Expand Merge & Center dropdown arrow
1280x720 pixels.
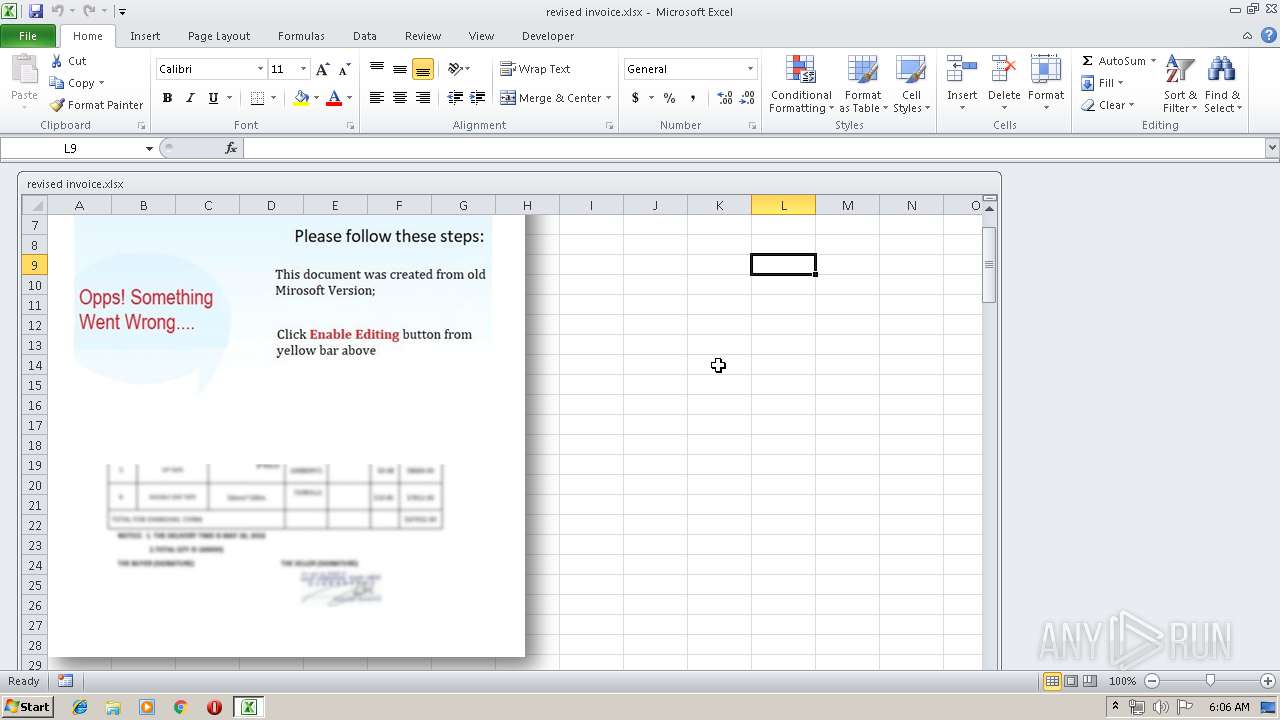[x=608, y=98]
